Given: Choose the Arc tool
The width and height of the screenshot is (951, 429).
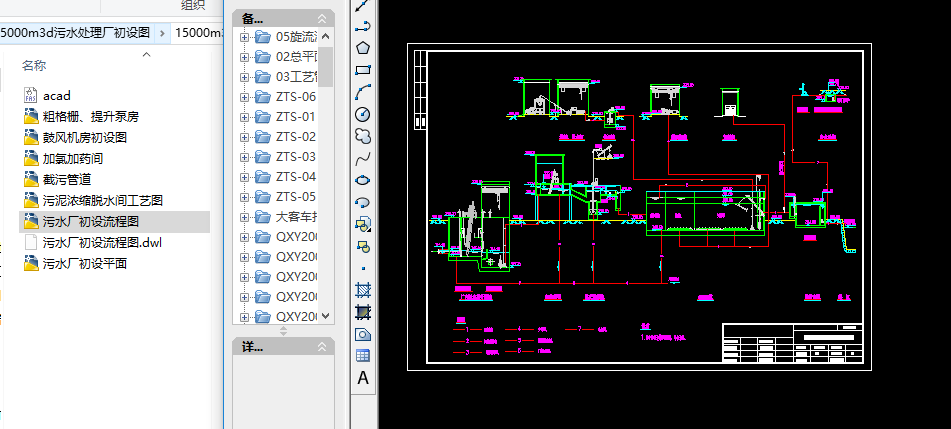Looking at the screenshot, I should click(x=363, y=92).
